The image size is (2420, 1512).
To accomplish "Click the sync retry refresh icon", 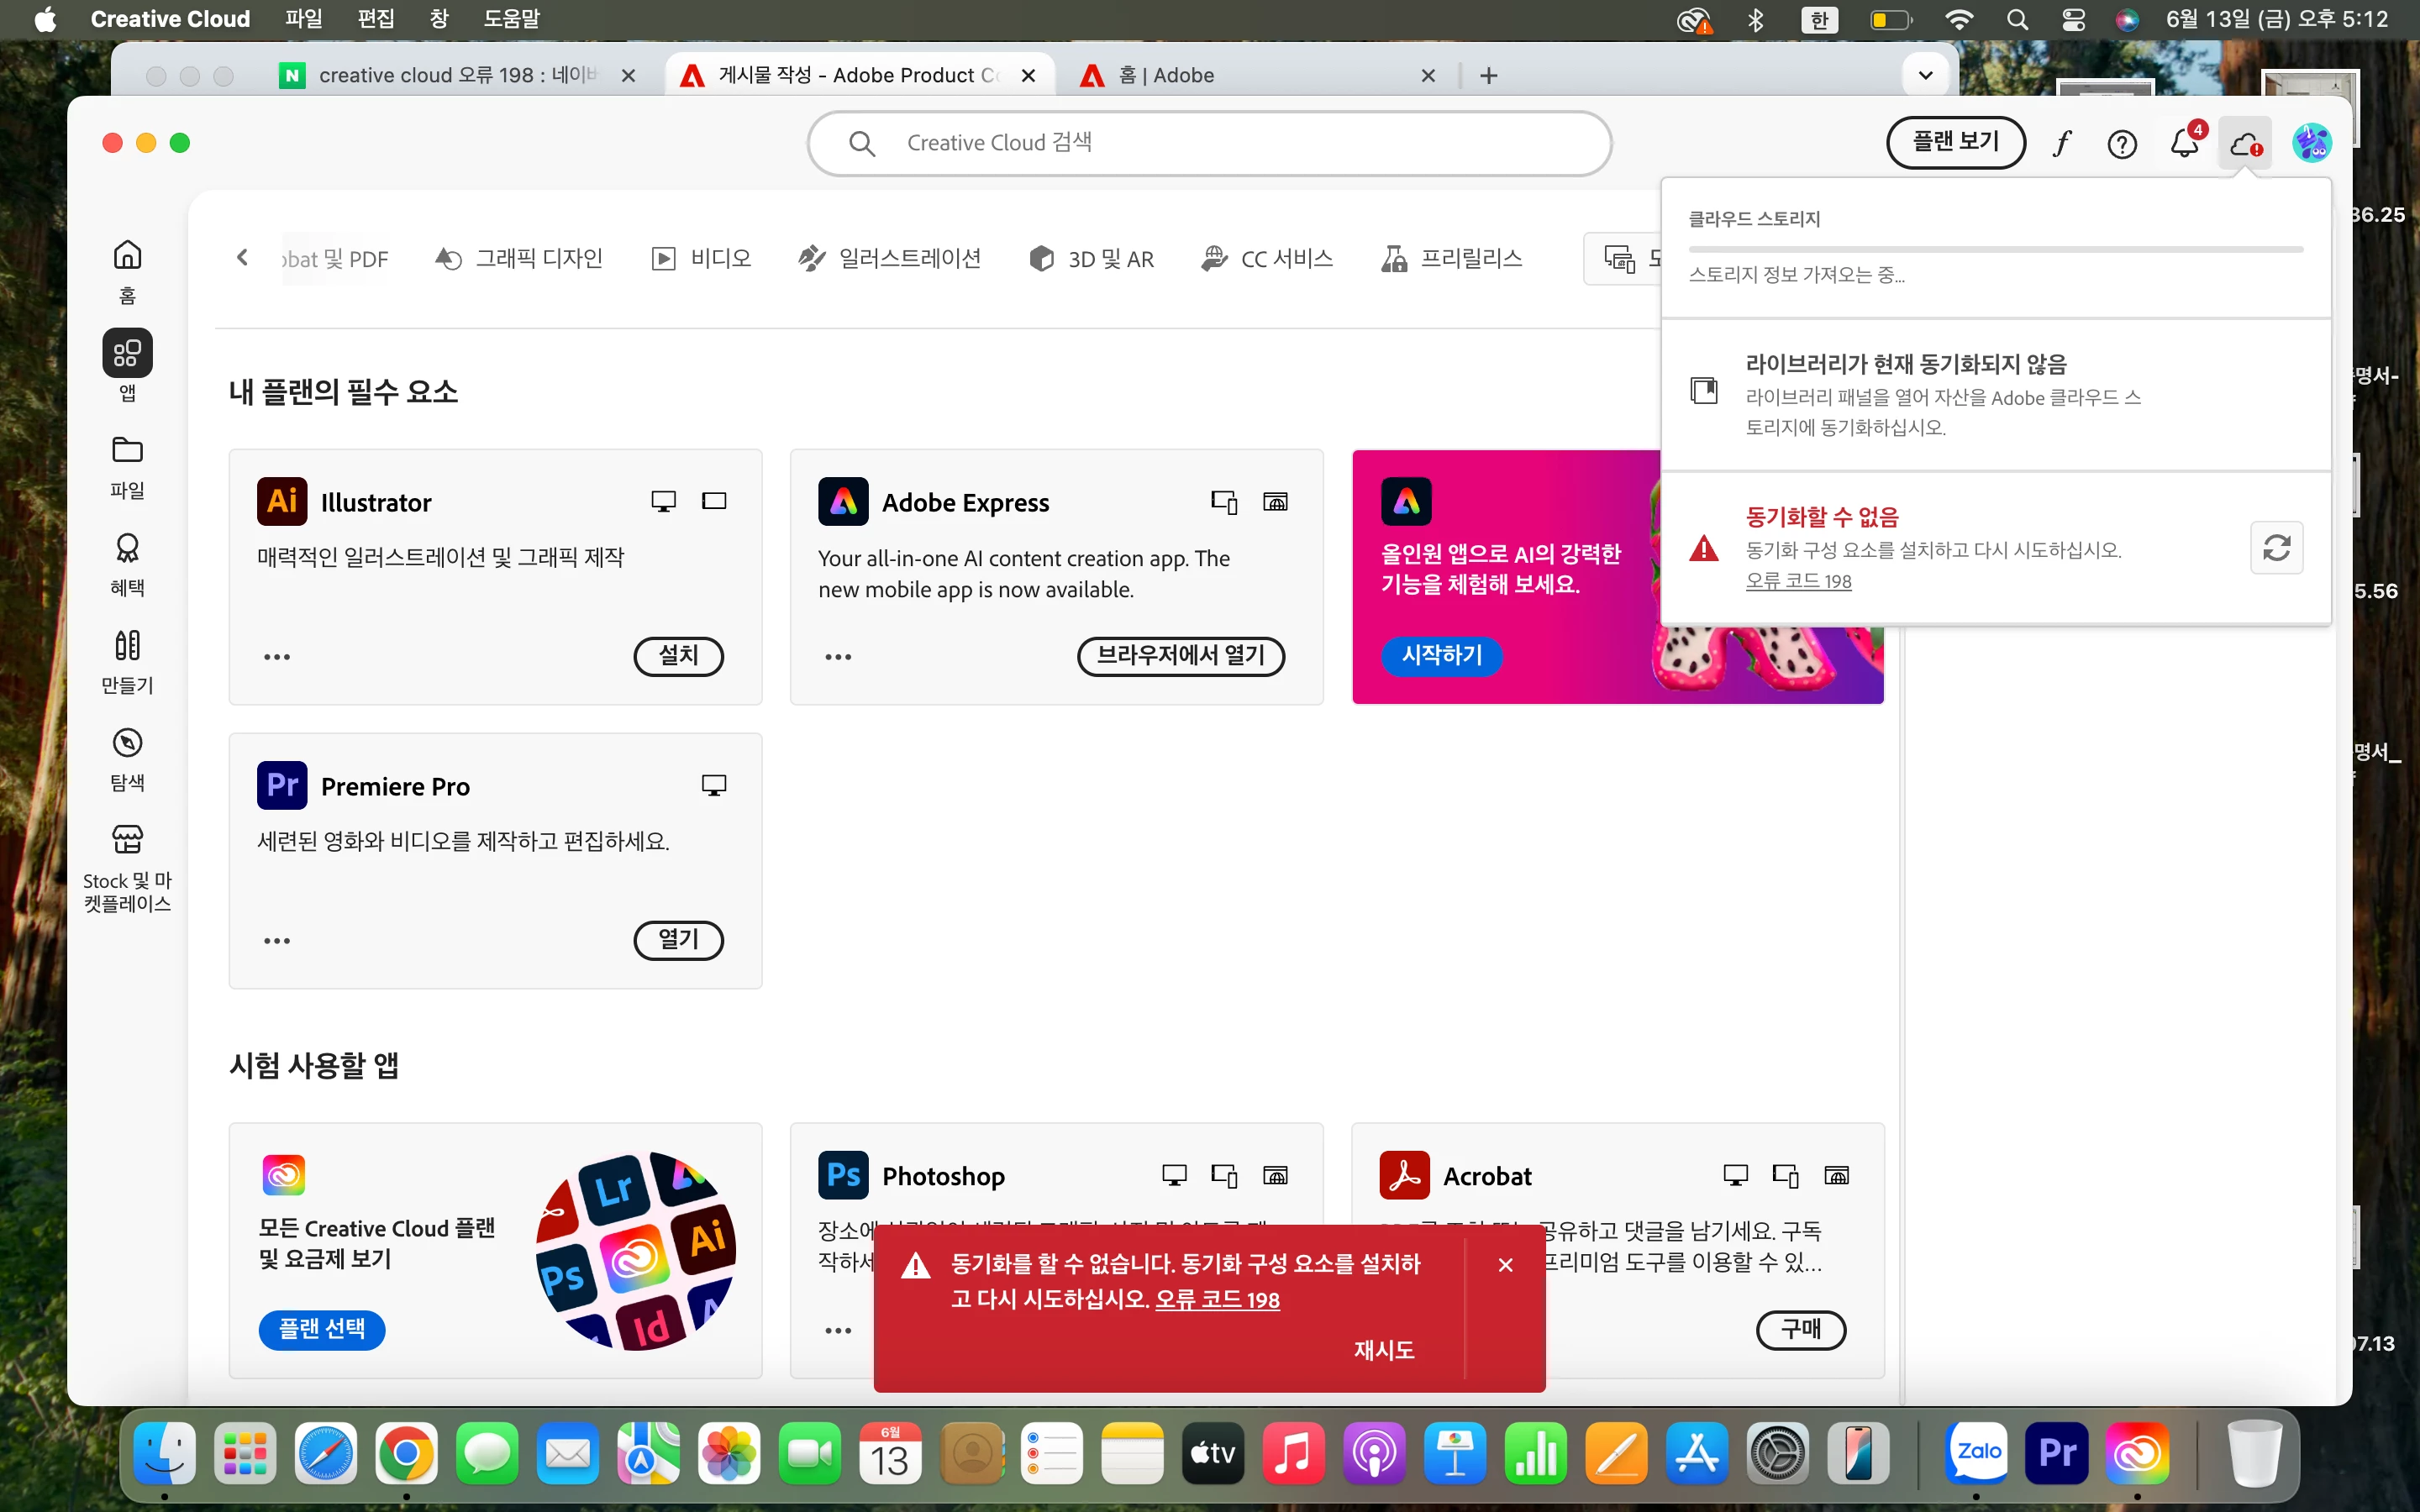I will point(2276,548).
